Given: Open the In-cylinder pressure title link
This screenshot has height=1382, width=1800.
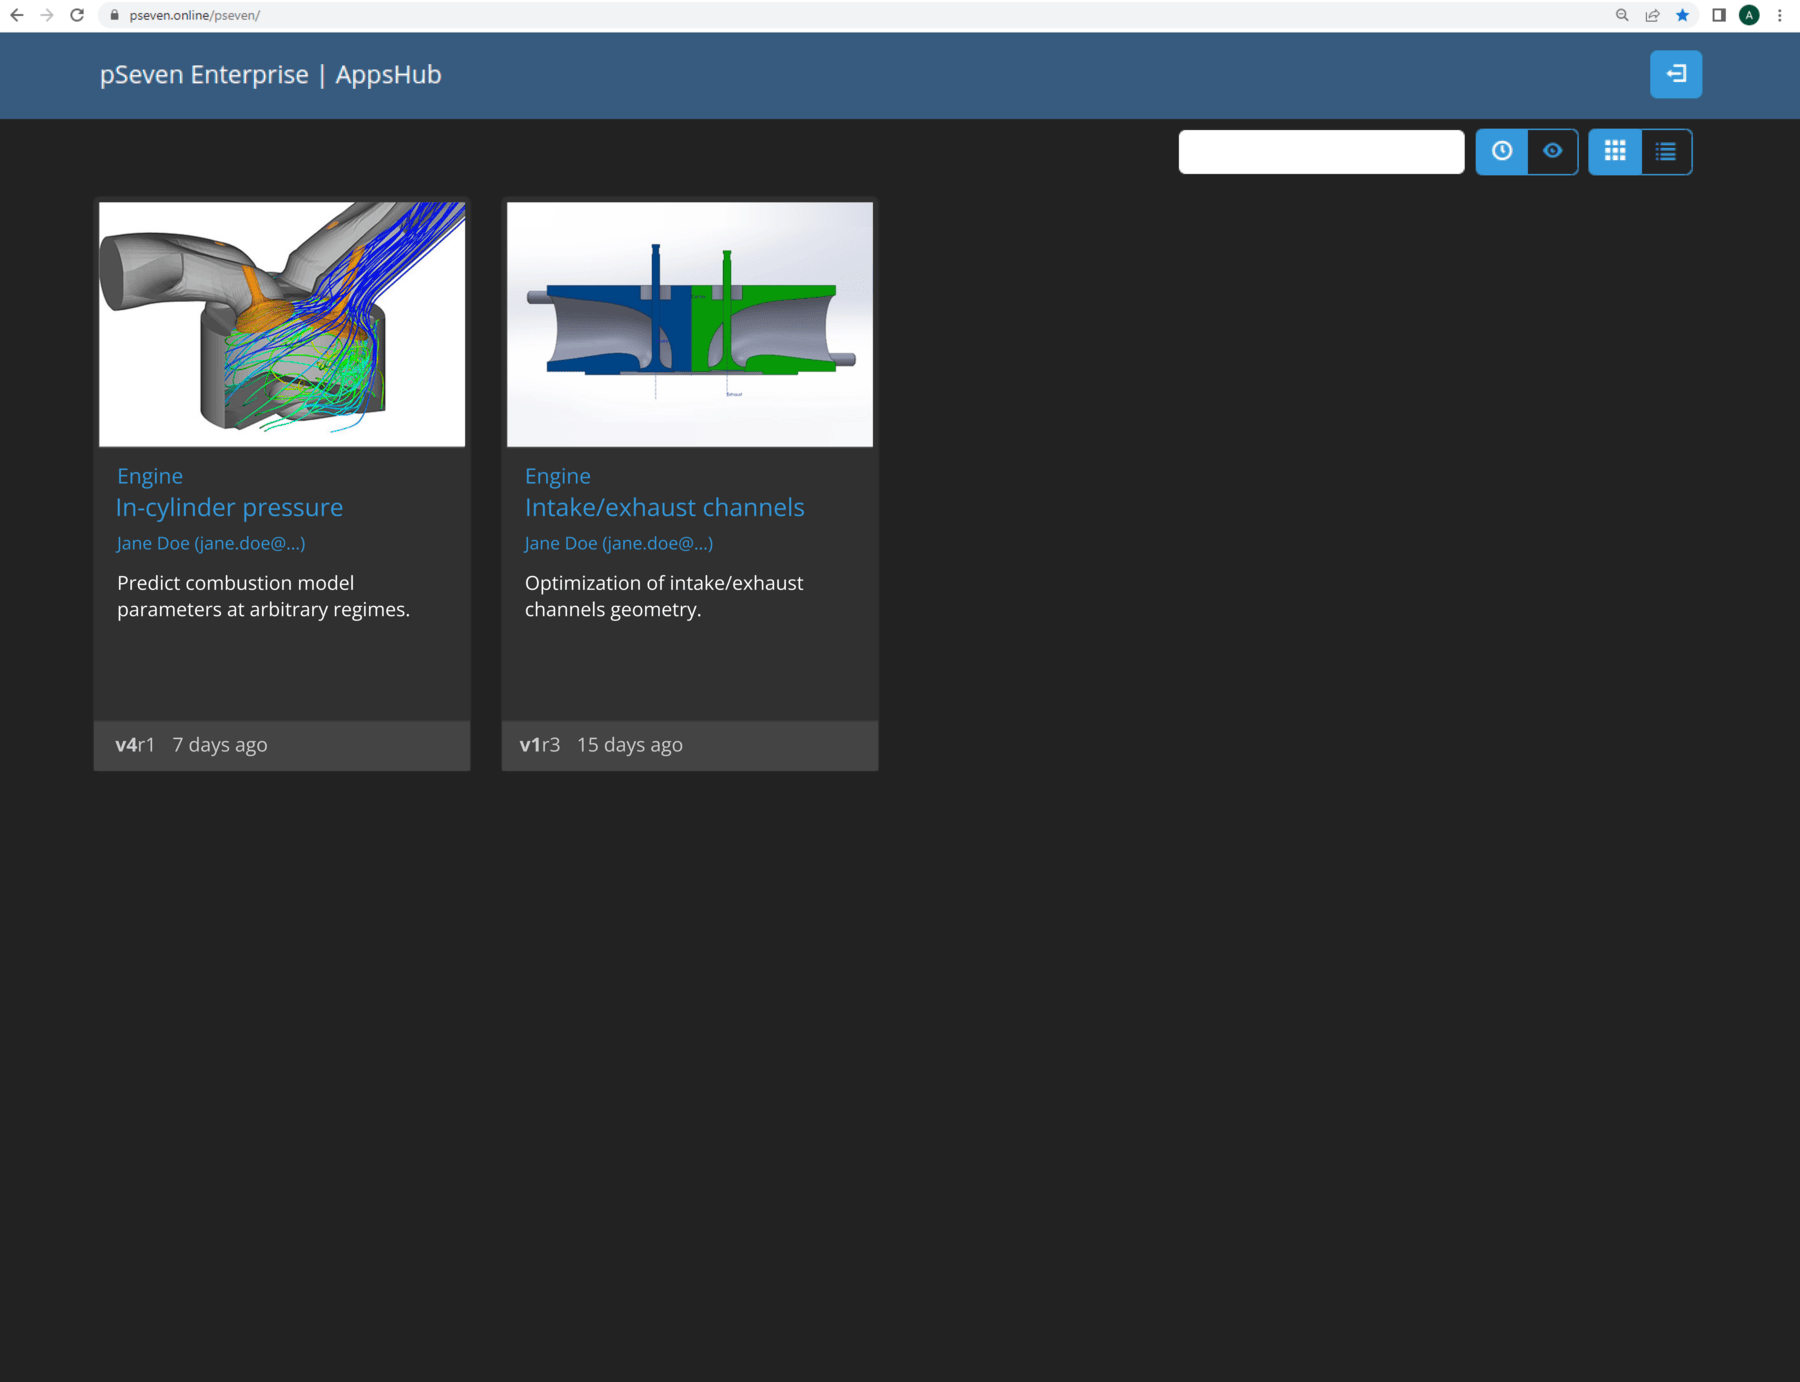Looking at the screenshot, I should pos(229,507).
